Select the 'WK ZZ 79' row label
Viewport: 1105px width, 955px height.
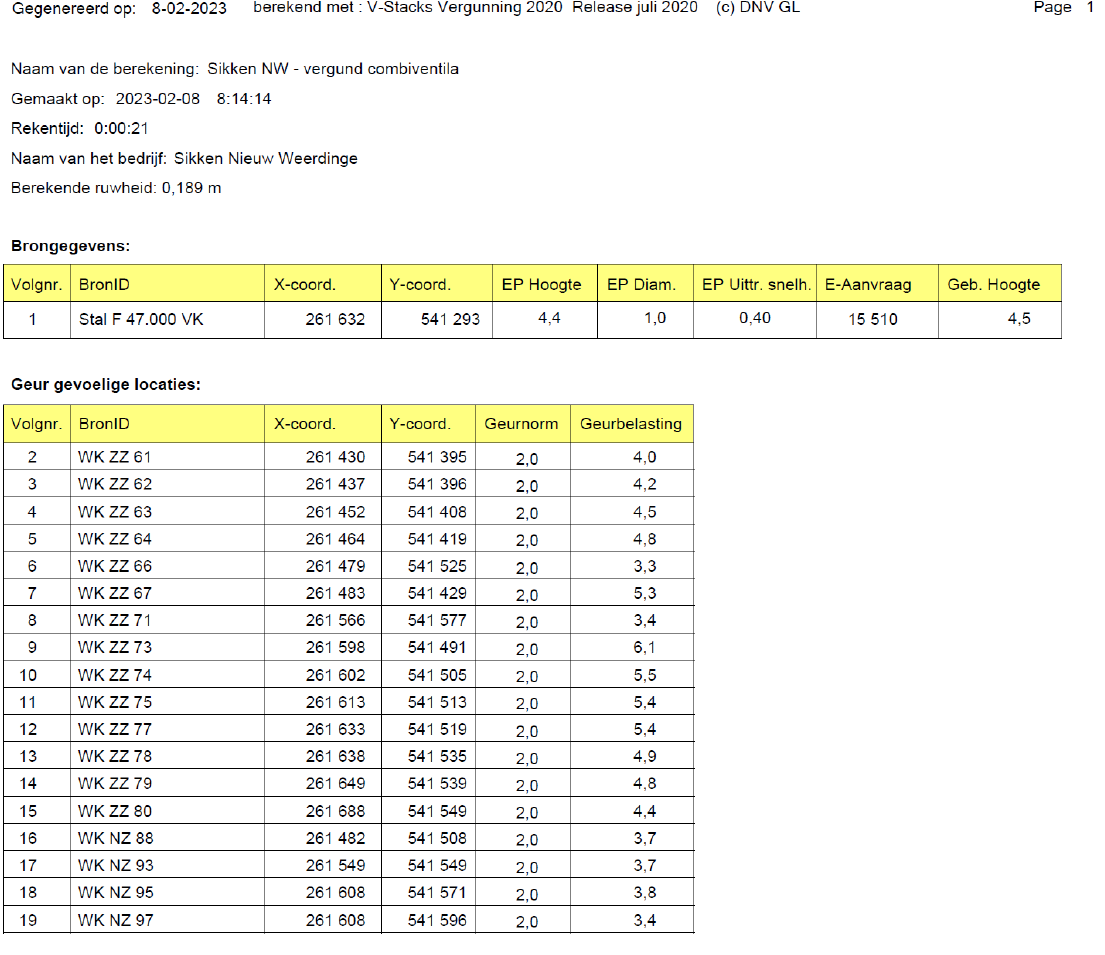115,783
